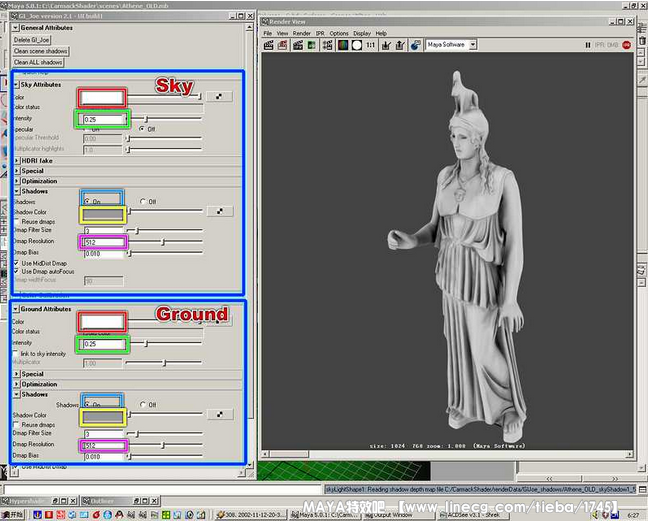This screenshot has height=524, width=652.
Task: Click the red Render Region icon
Action: click(283, 45)
